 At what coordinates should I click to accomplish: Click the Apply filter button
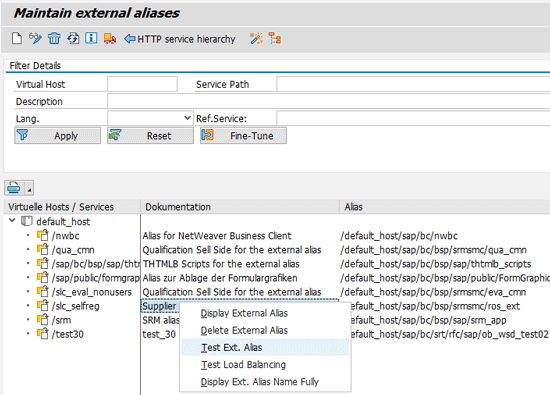pos(58,135)
